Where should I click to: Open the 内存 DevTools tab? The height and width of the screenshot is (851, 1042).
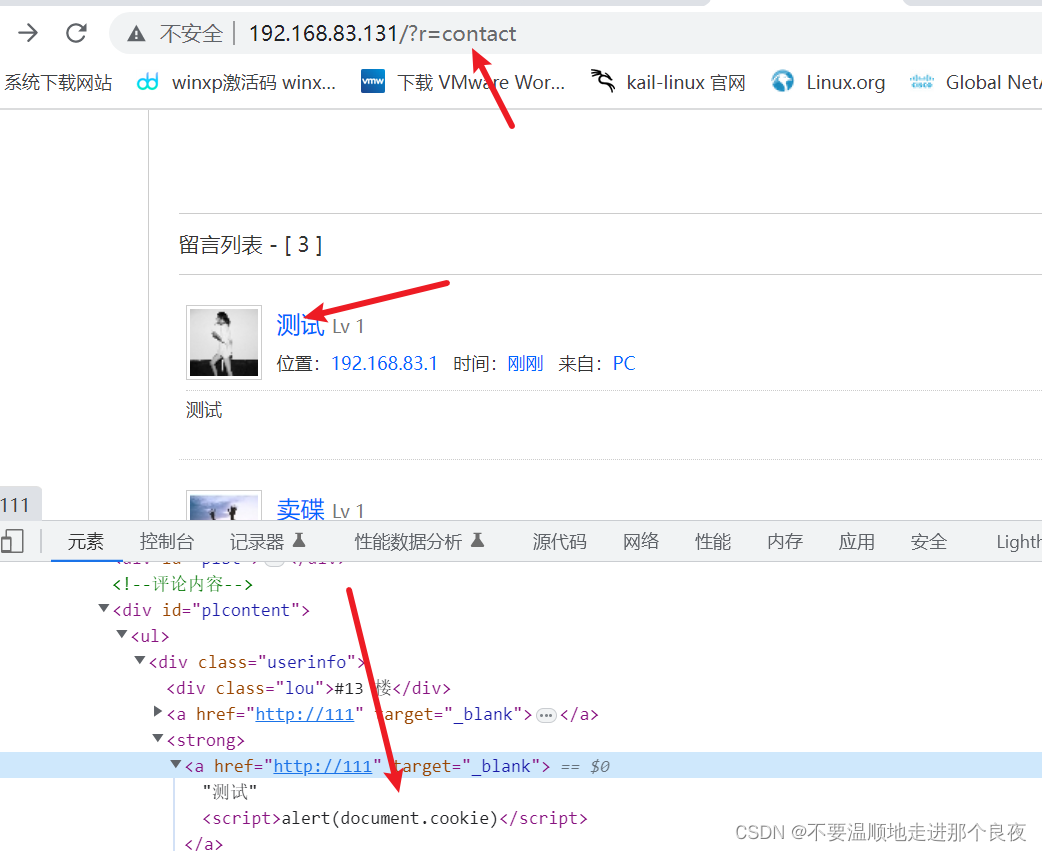[785, 541]
